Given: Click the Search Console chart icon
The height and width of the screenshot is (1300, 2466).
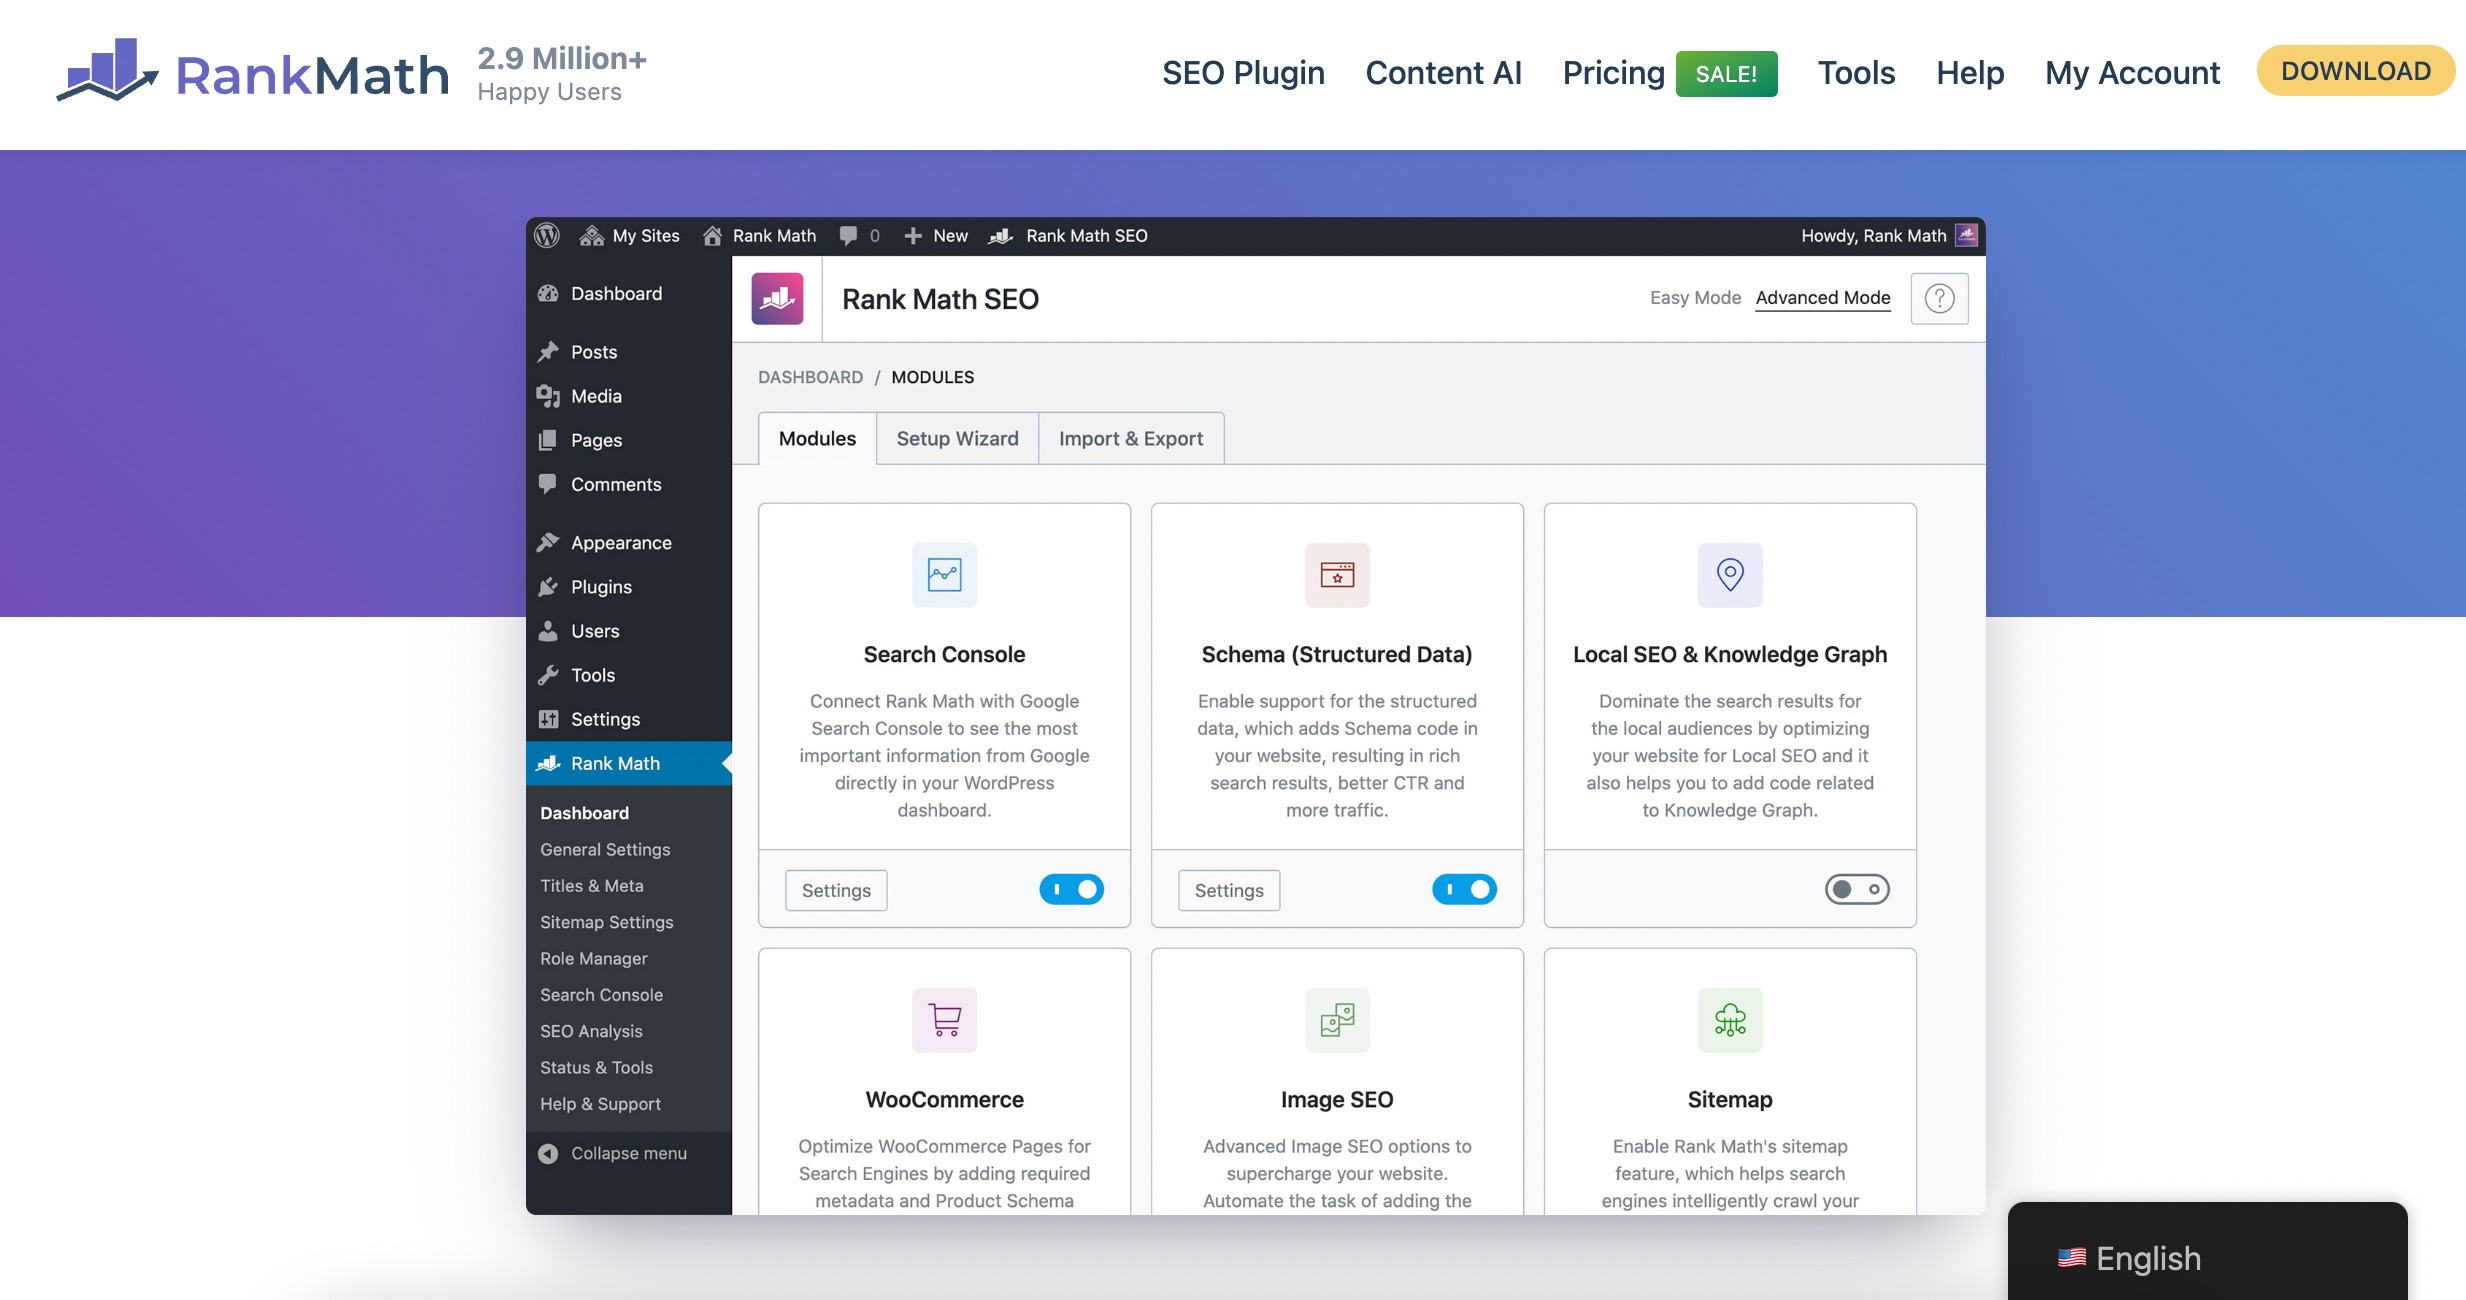Looking at the screenshot, I should click(944, 575).
